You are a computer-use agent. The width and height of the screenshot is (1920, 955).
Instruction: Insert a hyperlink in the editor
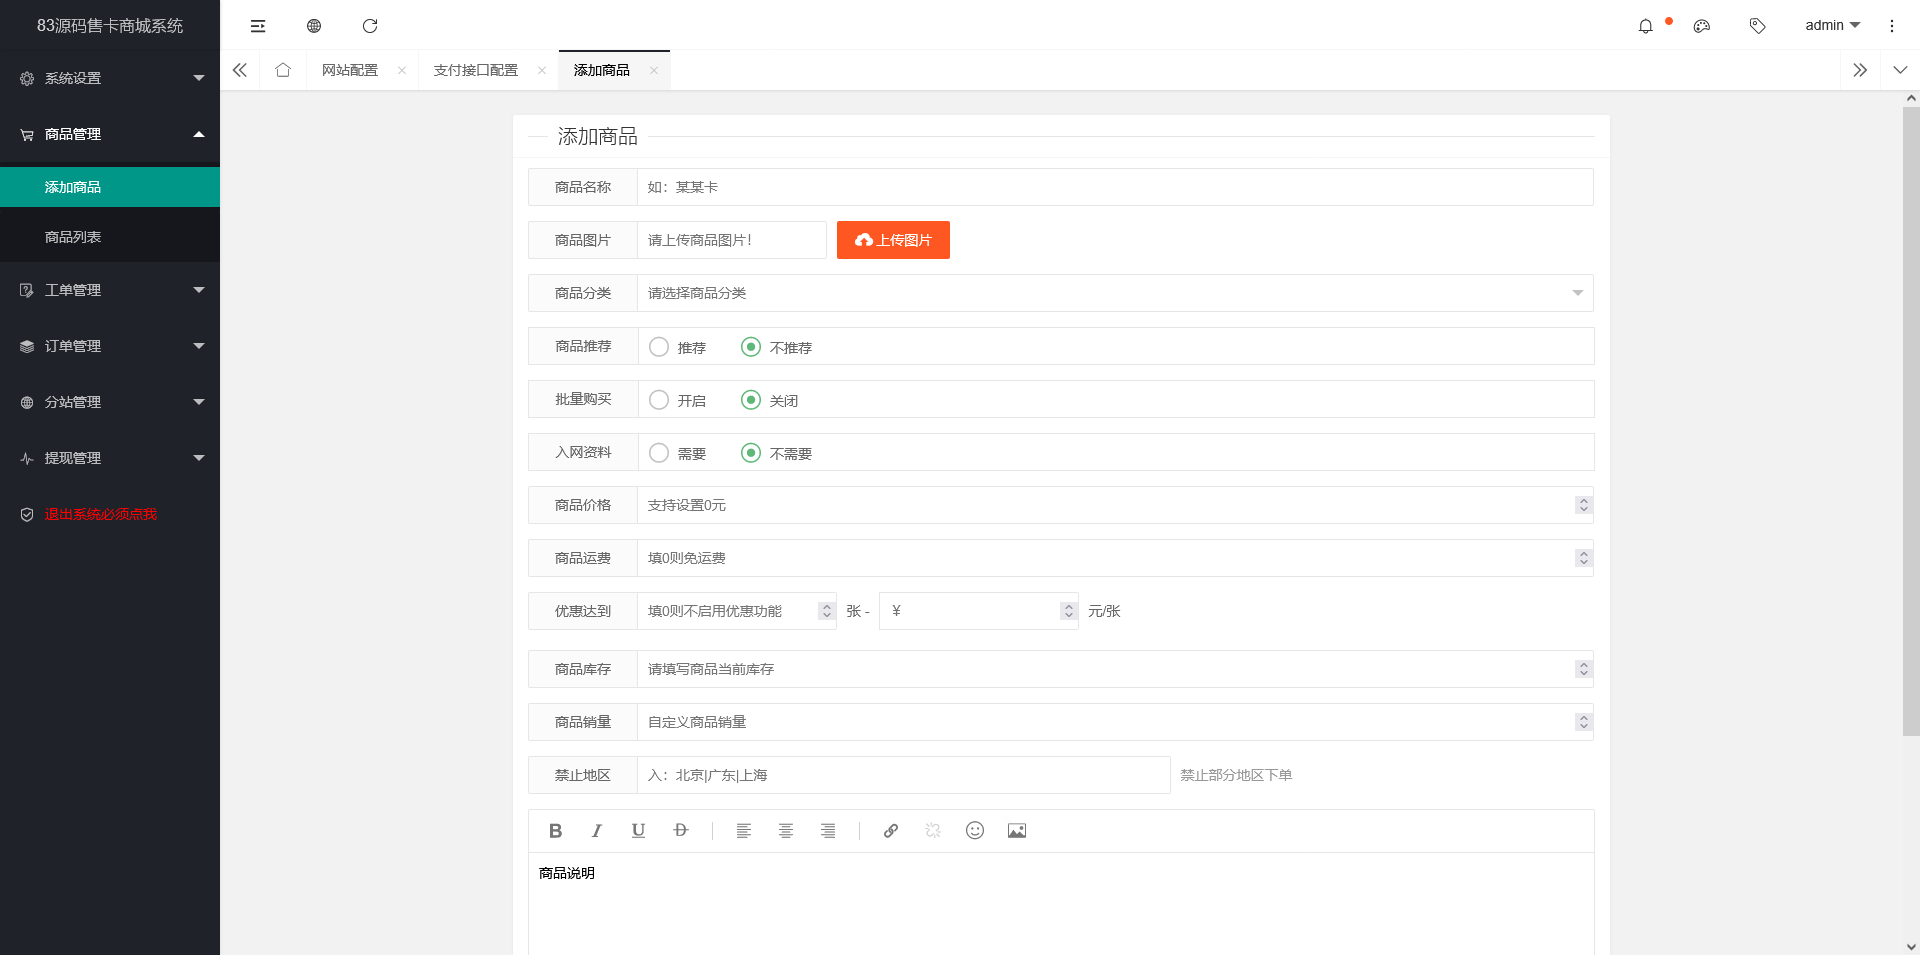(891, 830)
